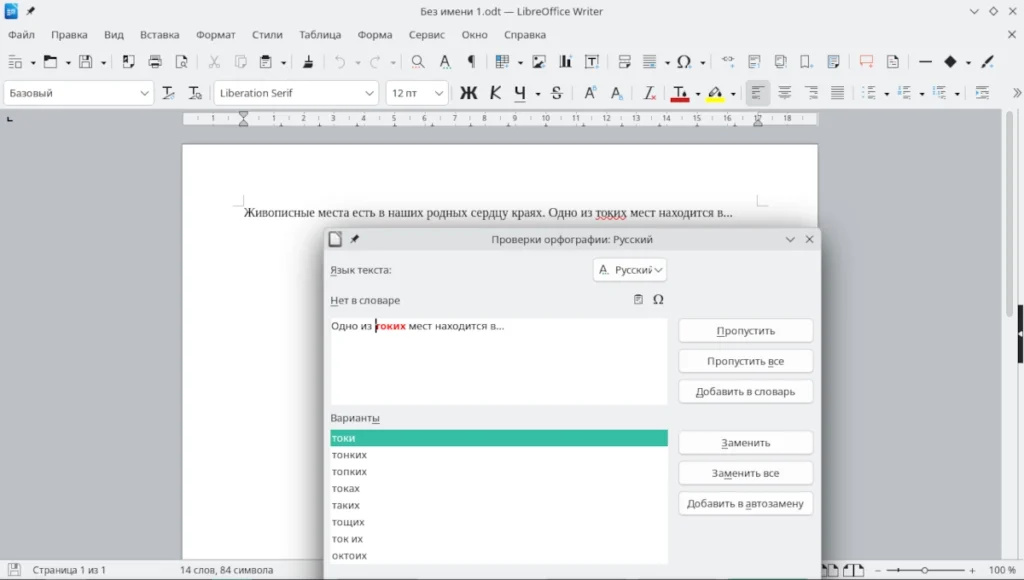Image resolution: width=1024 pixels, height=580 pixels.
Task: Click the Save document icon
Action: [86, 62]
